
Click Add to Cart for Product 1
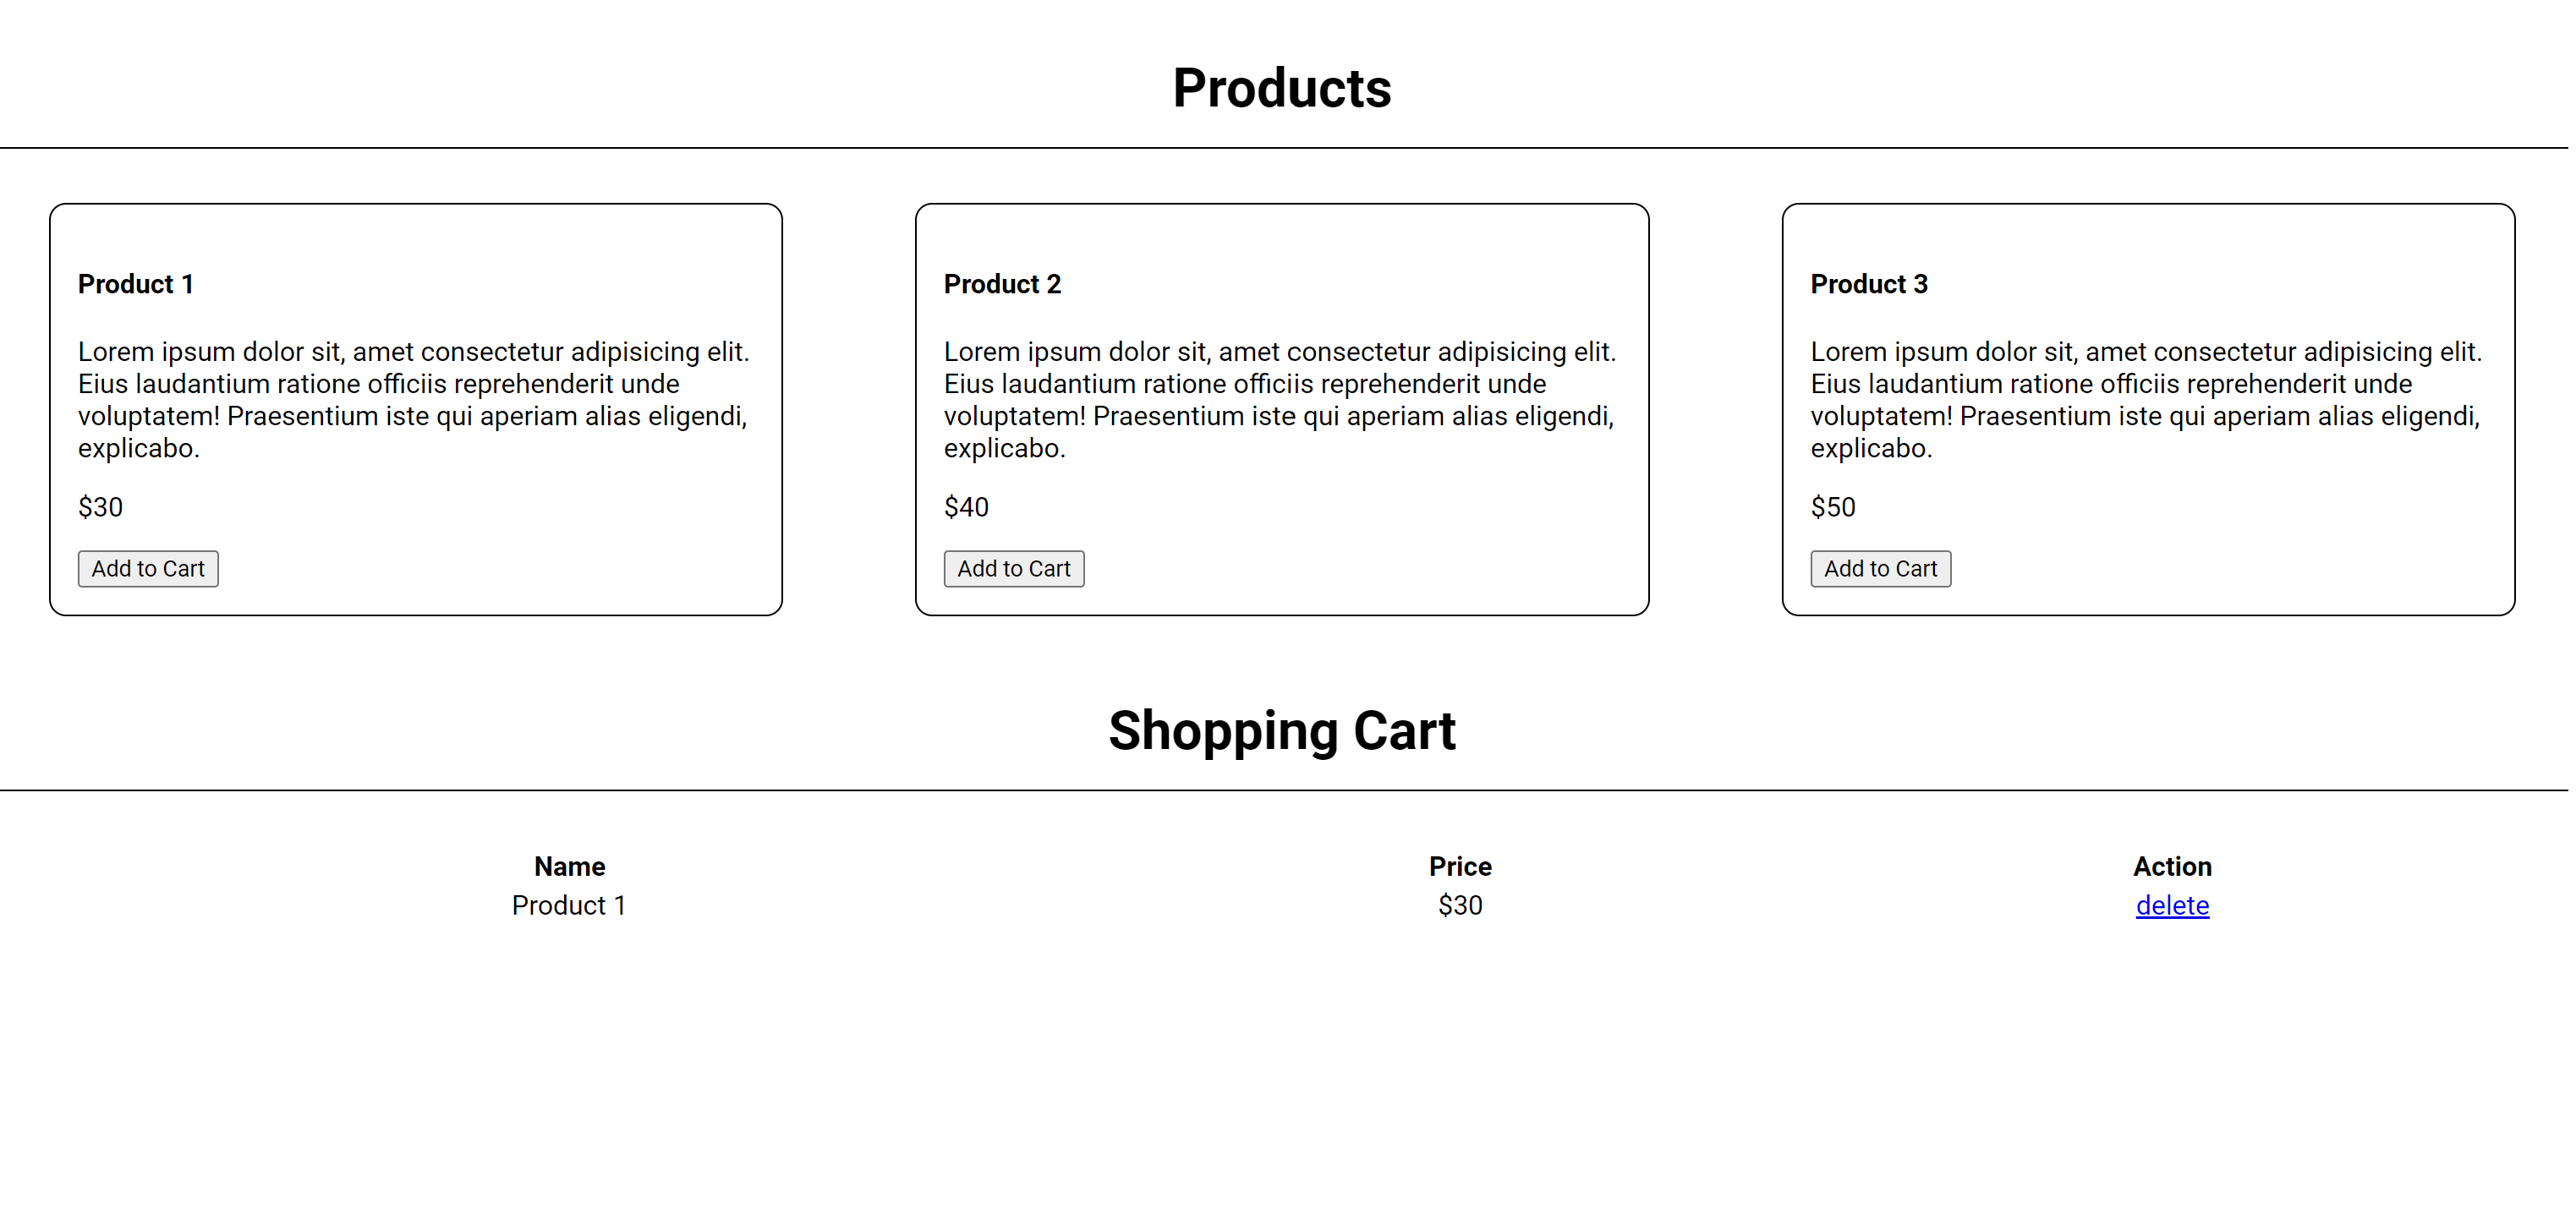pyautogui.click(x=147, y=568)
